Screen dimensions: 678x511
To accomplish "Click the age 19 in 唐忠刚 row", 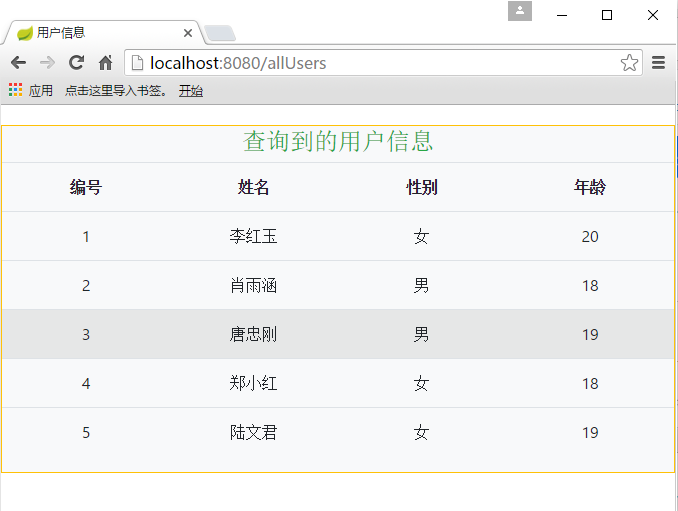I will [590, 335].
